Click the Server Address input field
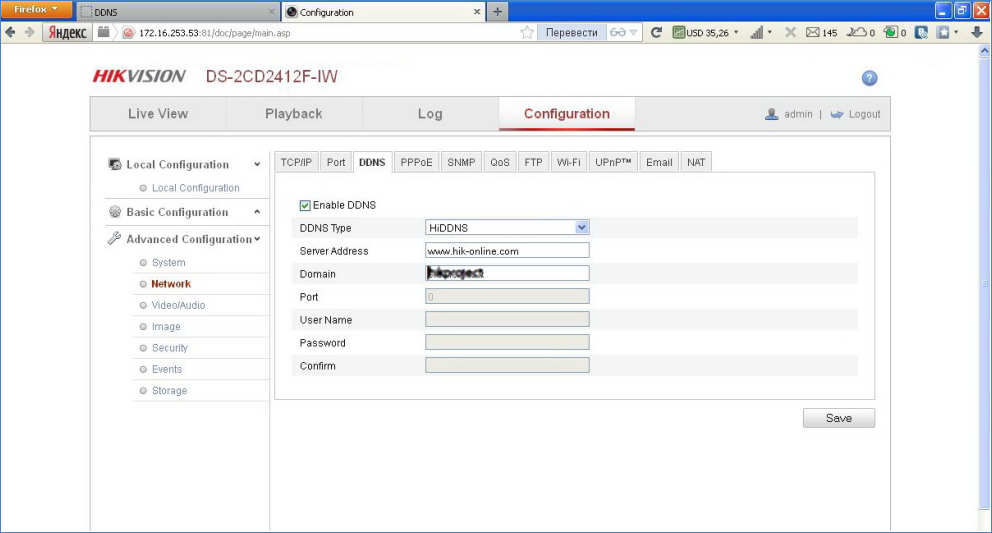 (507, 251)
